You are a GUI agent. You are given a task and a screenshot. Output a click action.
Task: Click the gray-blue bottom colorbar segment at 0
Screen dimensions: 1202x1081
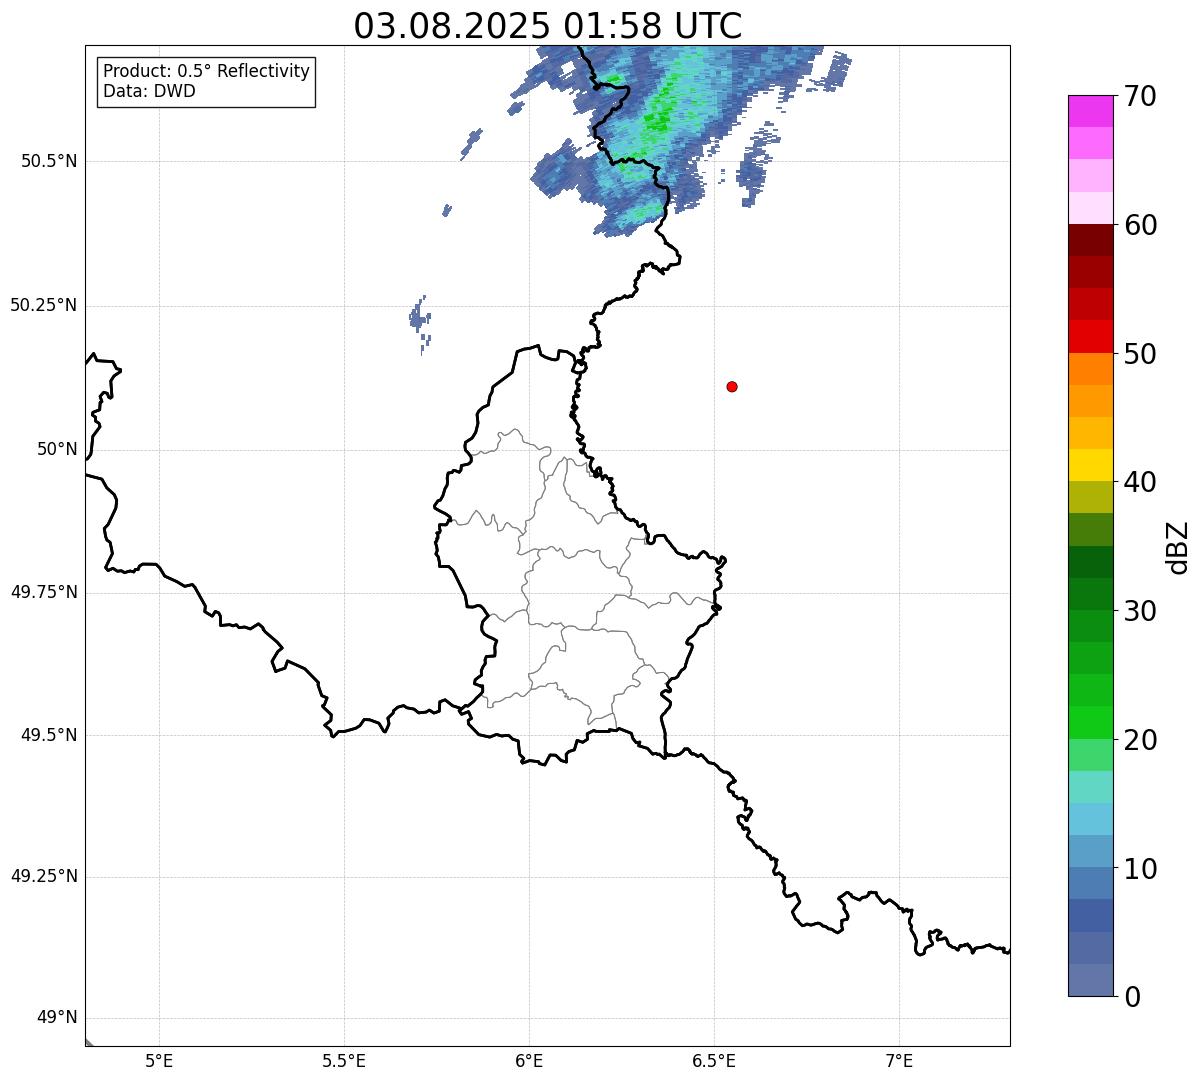coord(1091,980)
